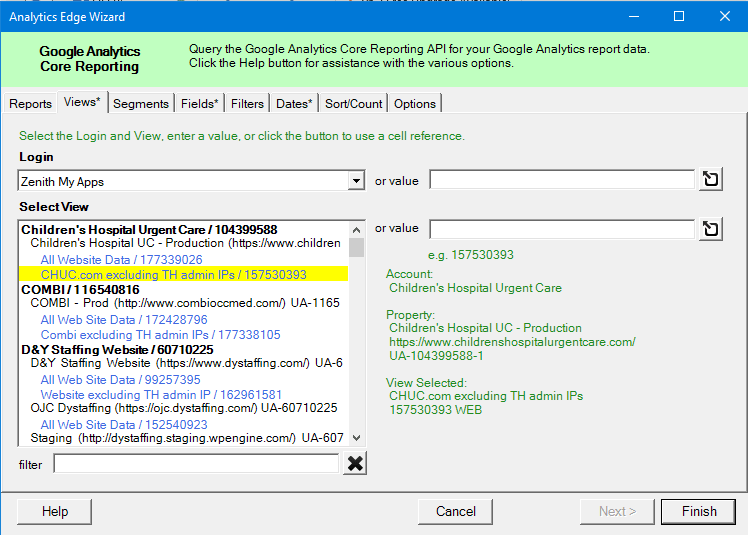Open the Sort/Count tab

353,104
